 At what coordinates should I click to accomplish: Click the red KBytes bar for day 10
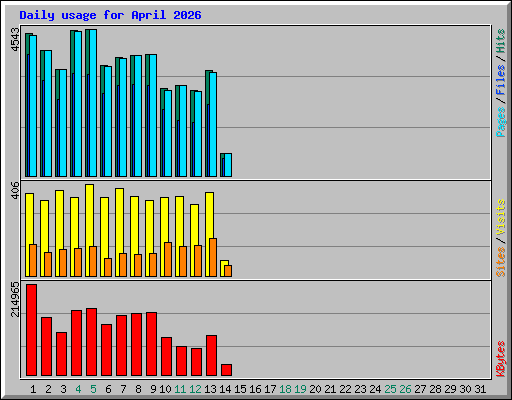tap(166, 356)
